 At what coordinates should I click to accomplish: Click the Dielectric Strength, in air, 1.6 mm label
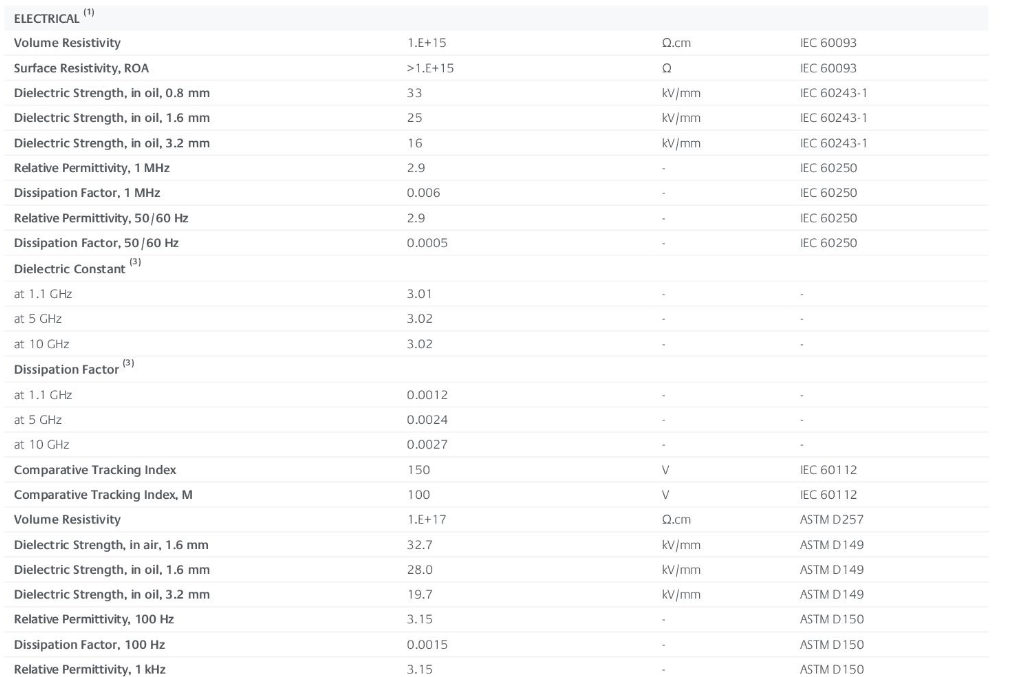click(111, 545)
